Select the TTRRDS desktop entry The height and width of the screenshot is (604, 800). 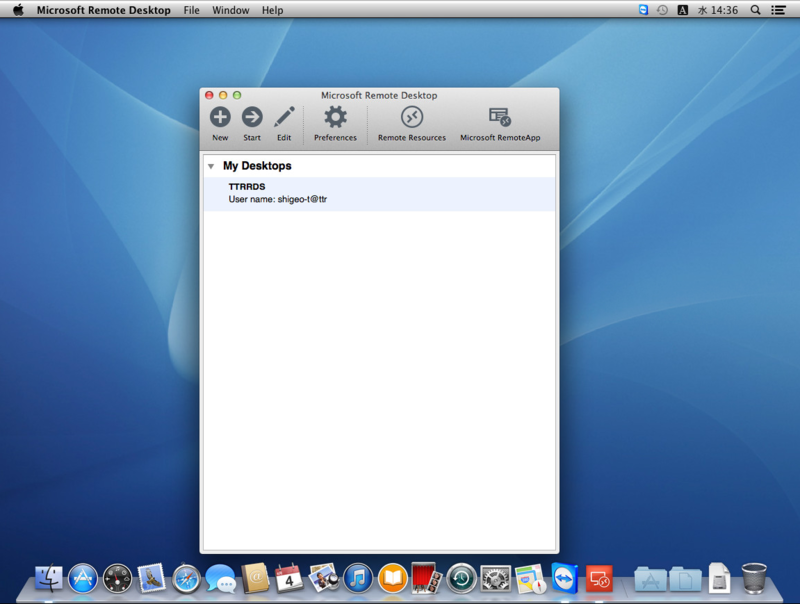(x=379, y=193)
